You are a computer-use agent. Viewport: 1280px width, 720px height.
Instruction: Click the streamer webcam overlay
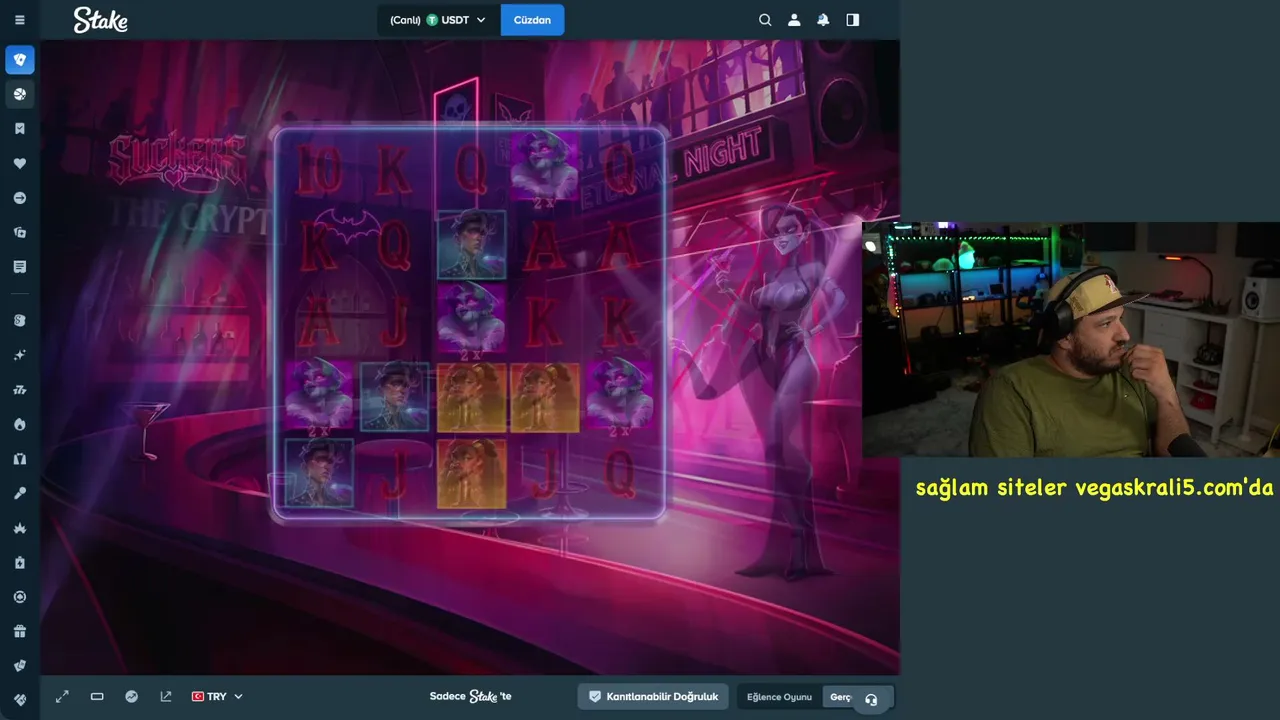(x=1071, y=340)
